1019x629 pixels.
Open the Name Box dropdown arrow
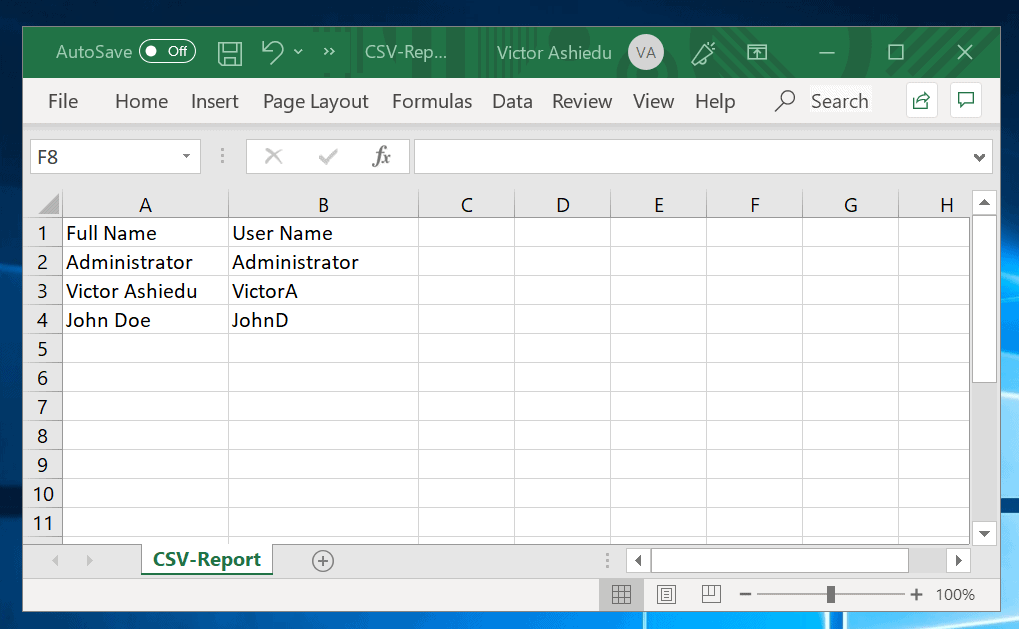pos(184,156)
